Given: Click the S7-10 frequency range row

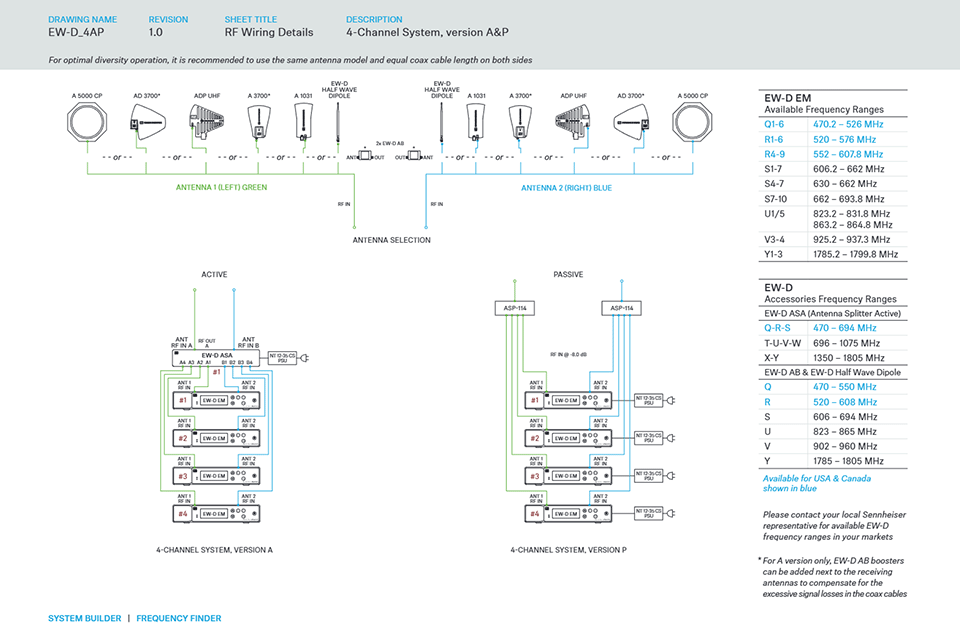Looking at the screenshot, I should click(833, 199).
